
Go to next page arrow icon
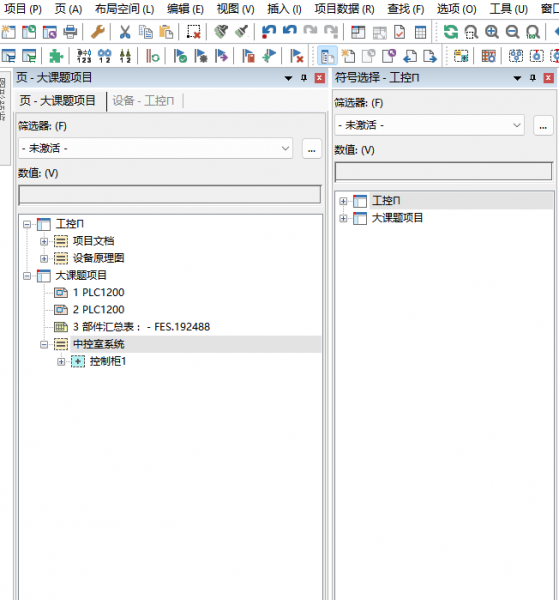tap(430, 56)
